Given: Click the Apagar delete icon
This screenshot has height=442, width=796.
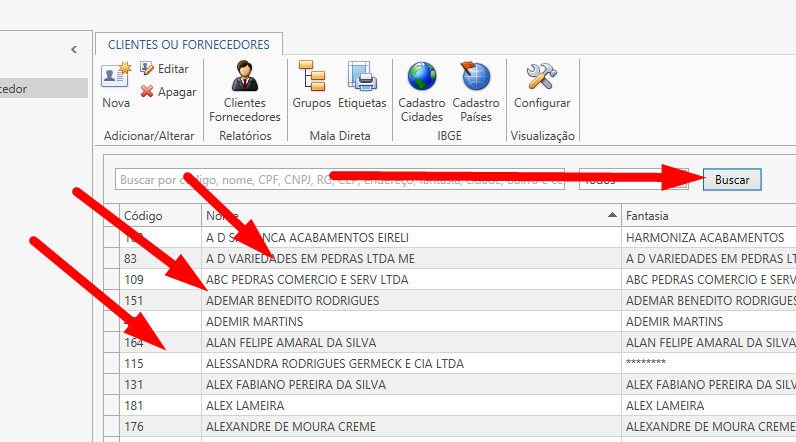Looking at the screenshot, I should pyautogui.click(x=147, y=92).
